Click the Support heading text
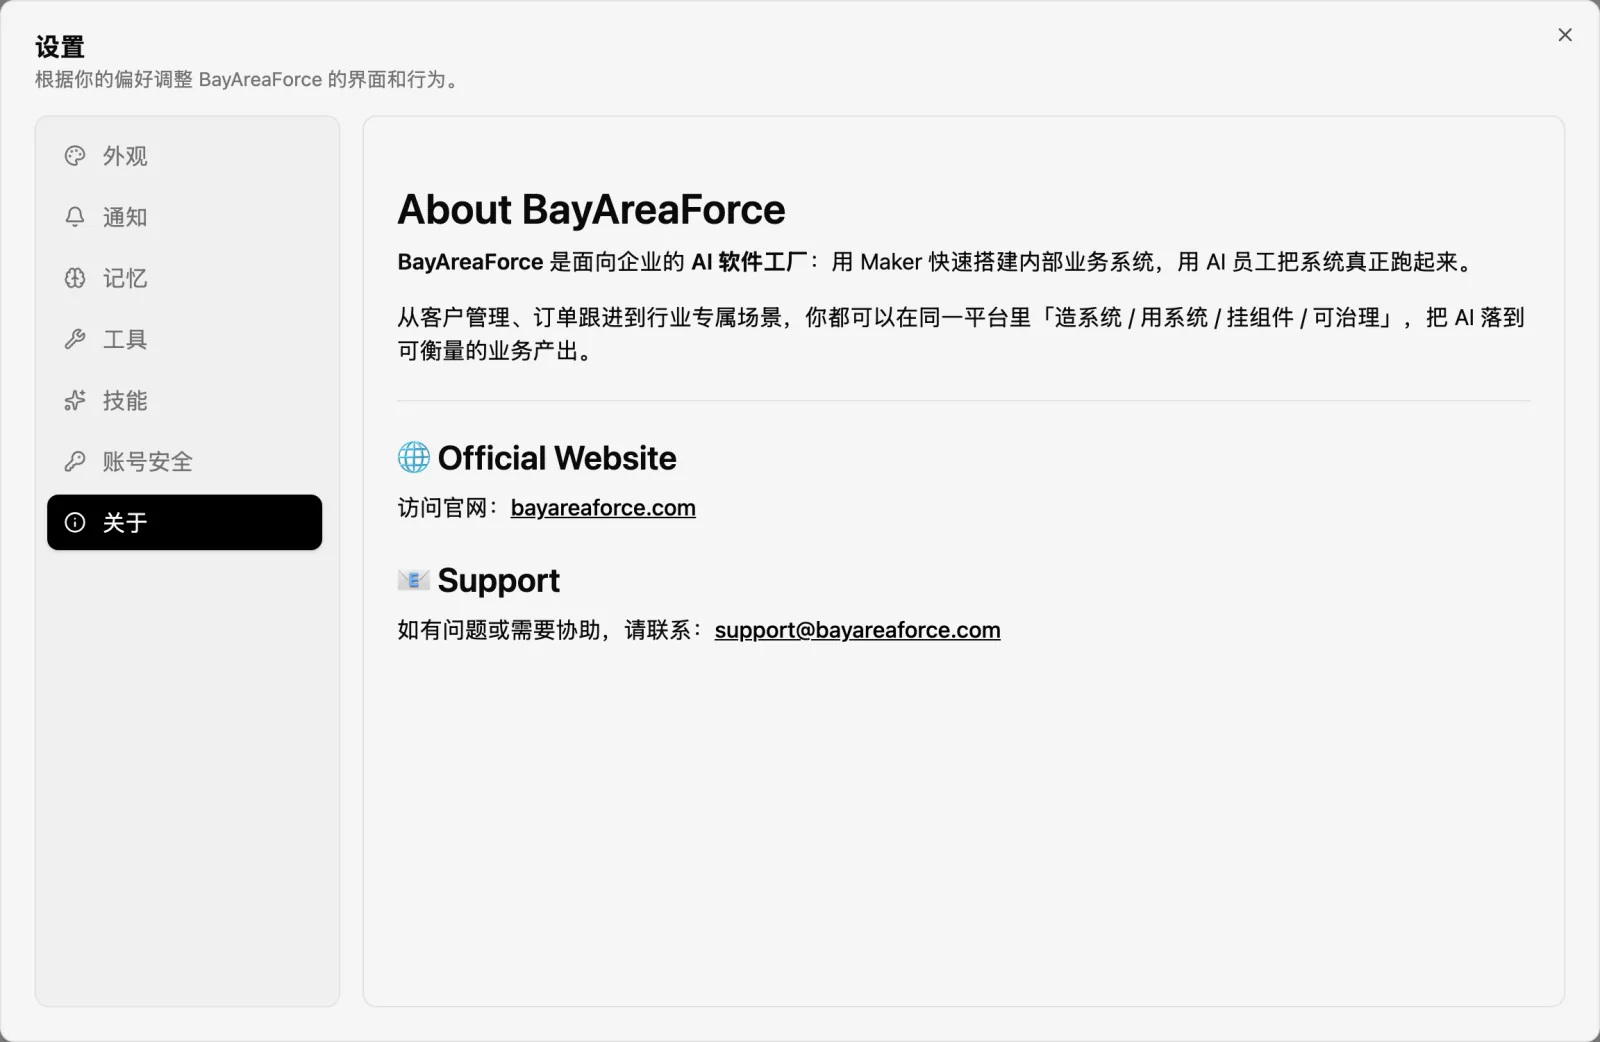 point(498,580)
